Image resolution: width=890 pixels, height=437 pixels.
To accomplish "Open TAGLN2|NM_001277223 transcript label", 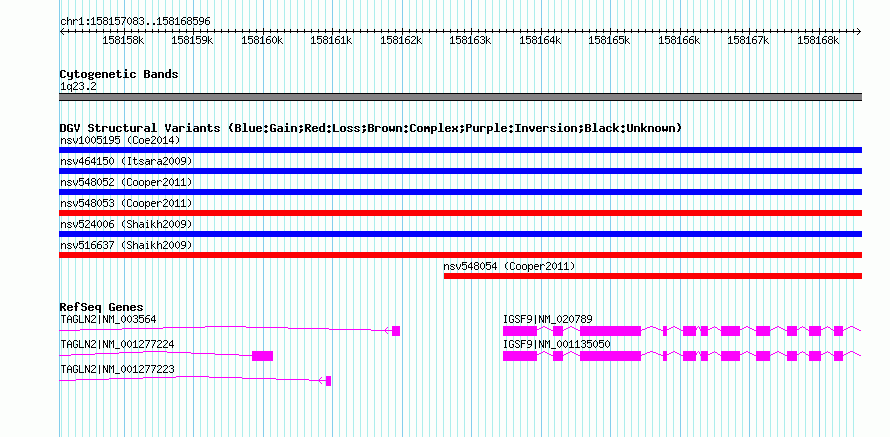I will (117, 369).
